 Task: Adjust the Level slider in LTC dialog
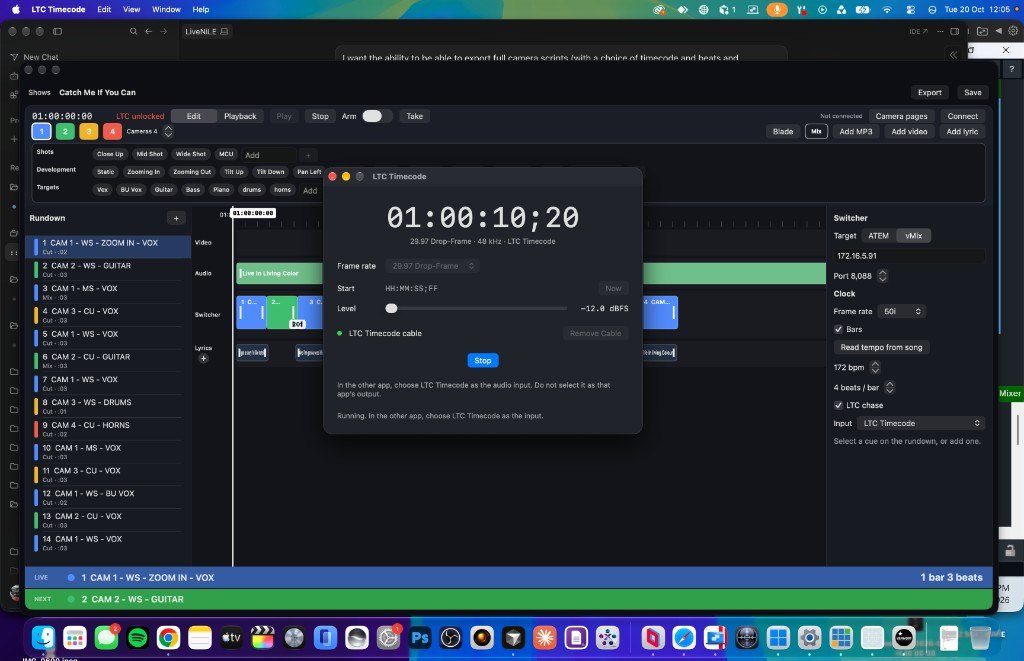391,308
